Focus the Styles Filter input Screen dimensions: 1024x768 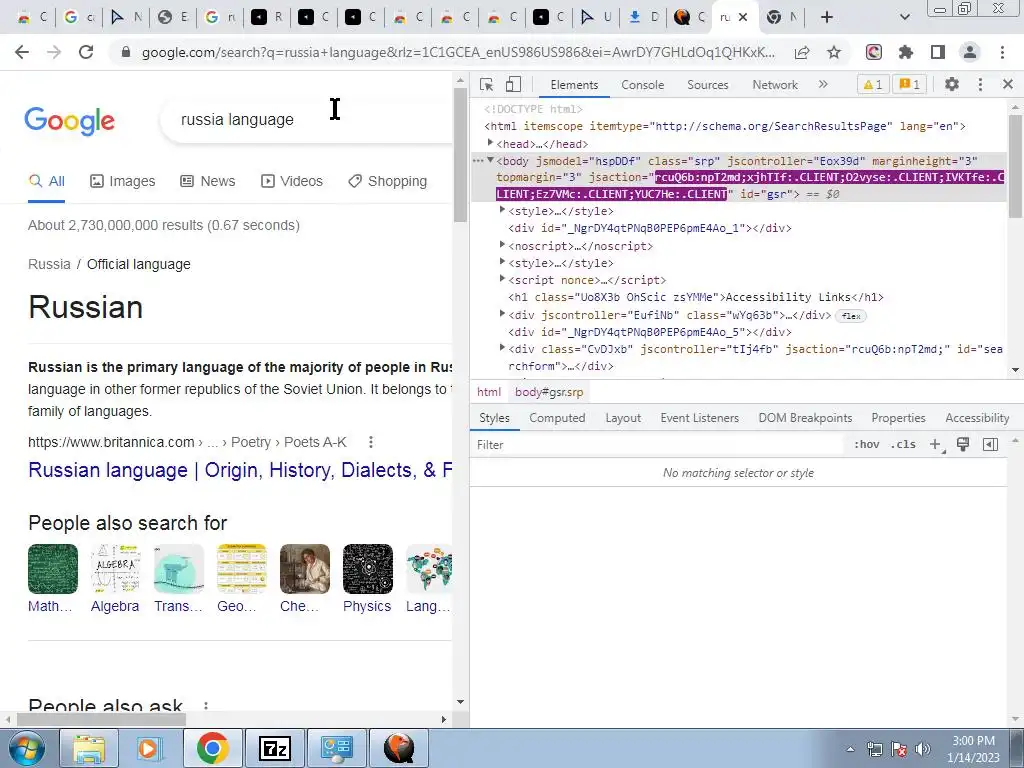(658, 445)
